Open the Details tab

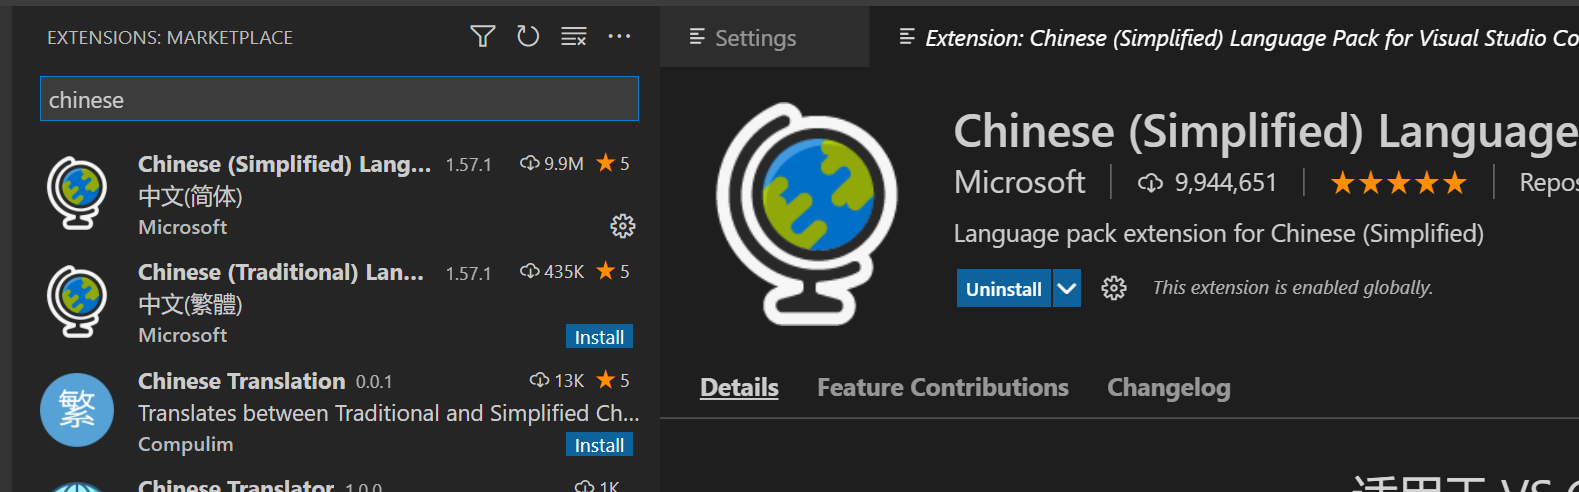[739, 388]
